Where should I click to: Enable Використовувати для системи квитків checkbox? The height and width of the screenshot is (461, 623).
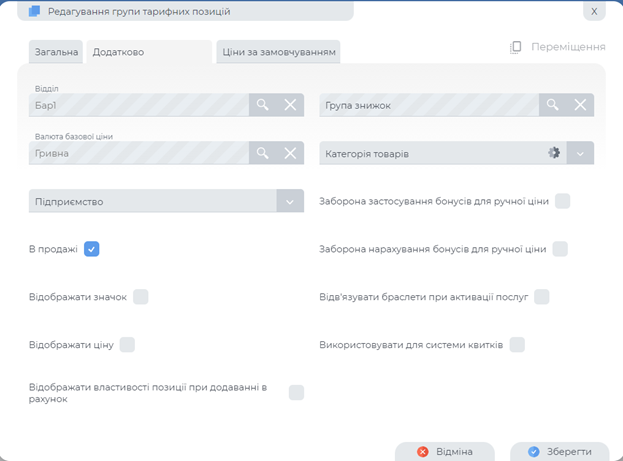517,345
